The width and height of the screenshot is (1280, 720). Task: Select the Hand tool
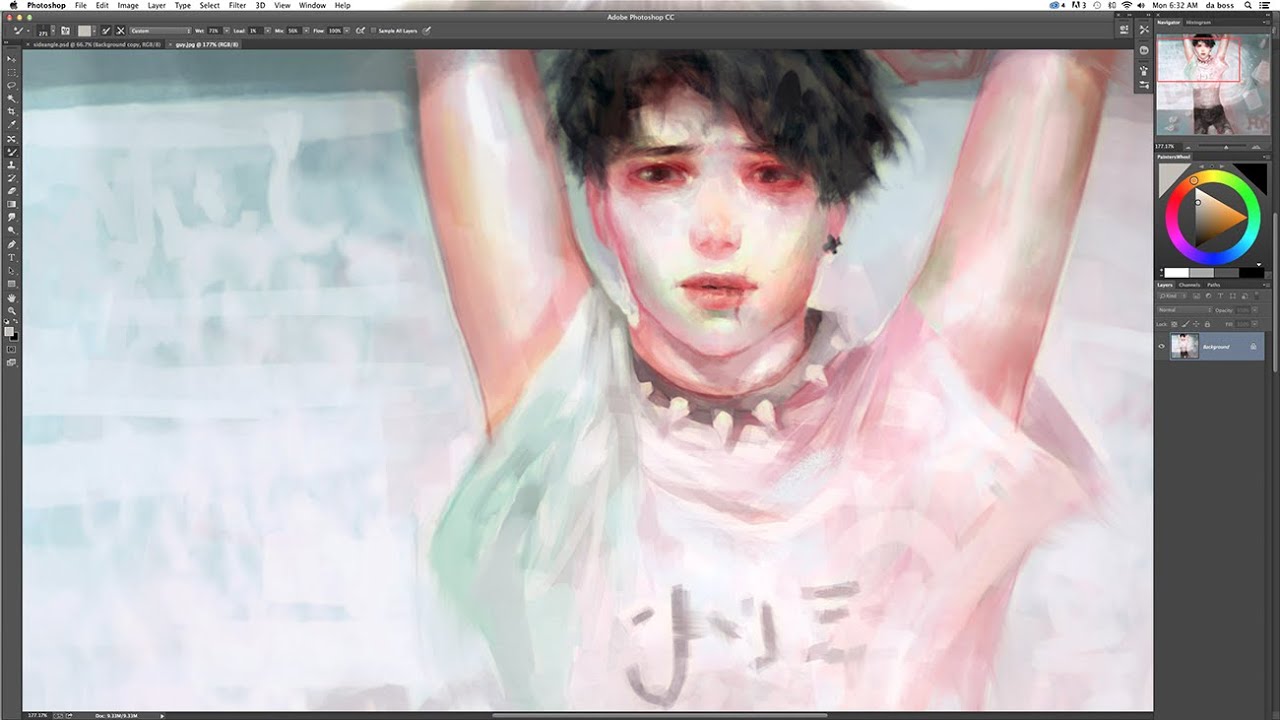tap(11, 297)
